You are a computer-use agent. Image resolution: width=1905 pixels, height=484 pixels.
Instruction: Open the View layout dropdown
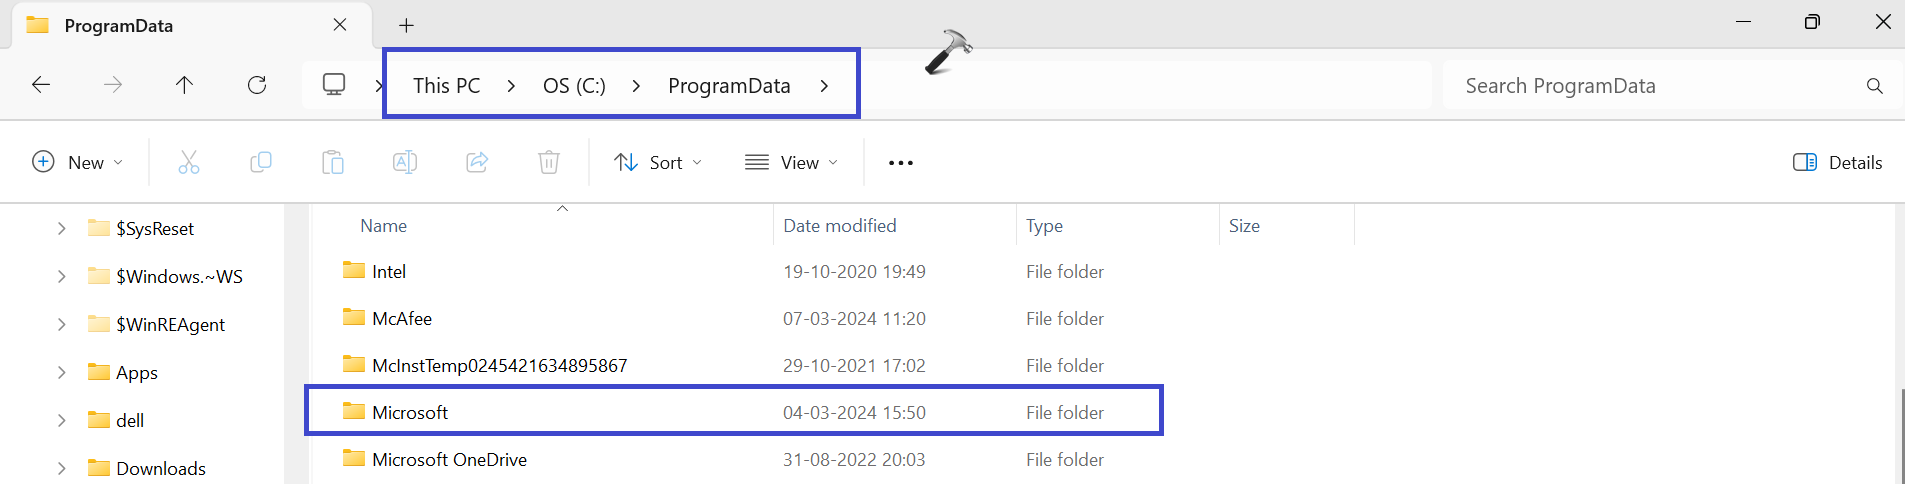coord(791,162)
